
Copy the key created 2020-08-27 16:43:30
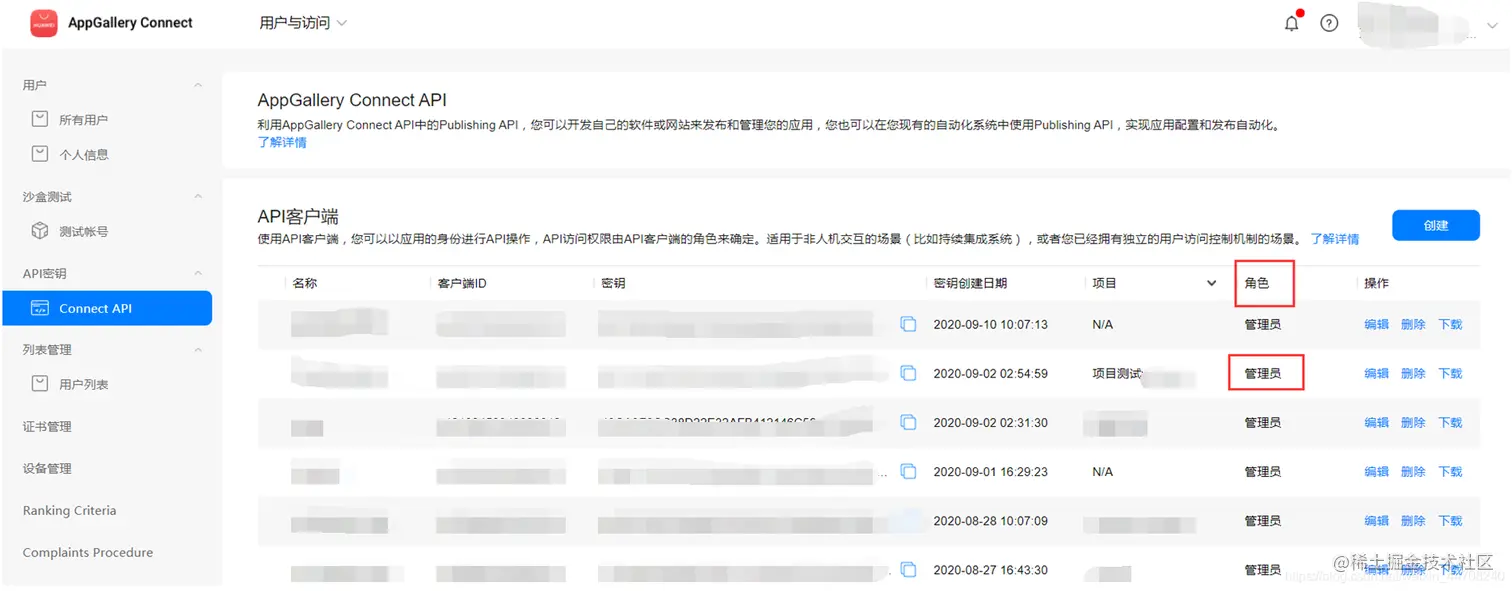(908, 569)
